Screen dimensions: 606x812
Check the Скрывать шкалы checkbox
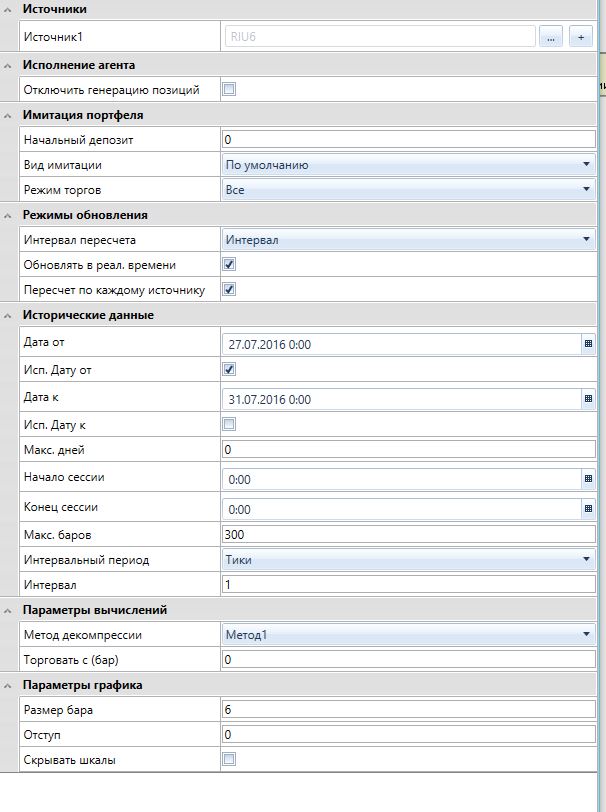[229, 760]
